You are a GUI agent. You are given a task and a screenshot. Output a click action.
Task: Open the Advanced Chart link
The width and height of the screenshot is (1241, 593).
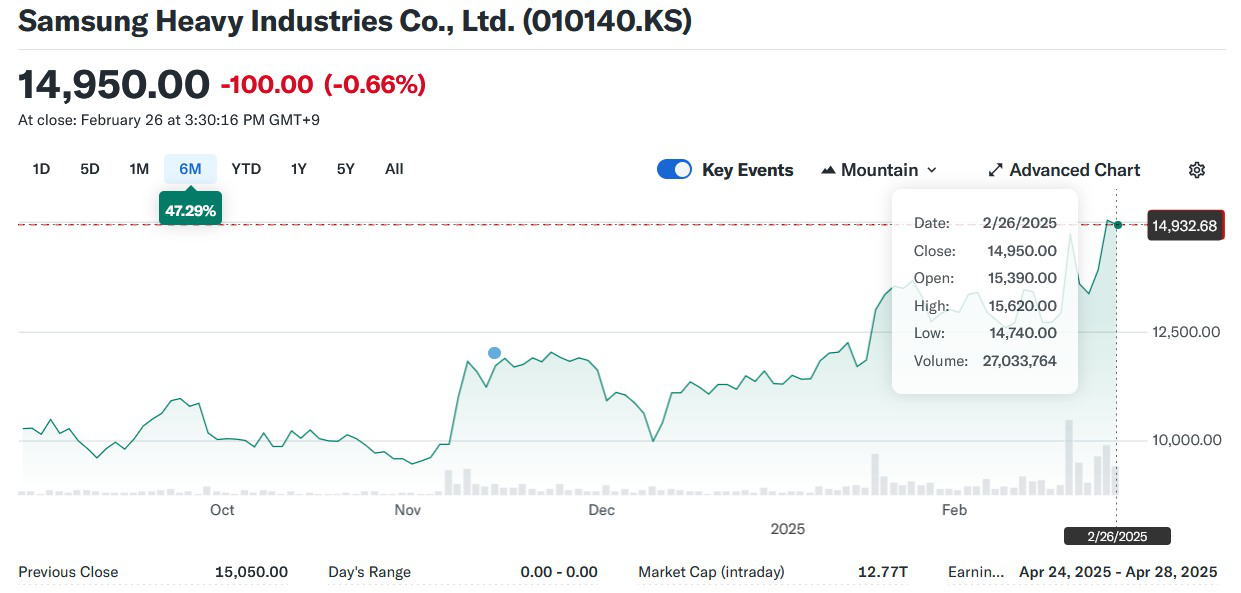(1074, 170)
